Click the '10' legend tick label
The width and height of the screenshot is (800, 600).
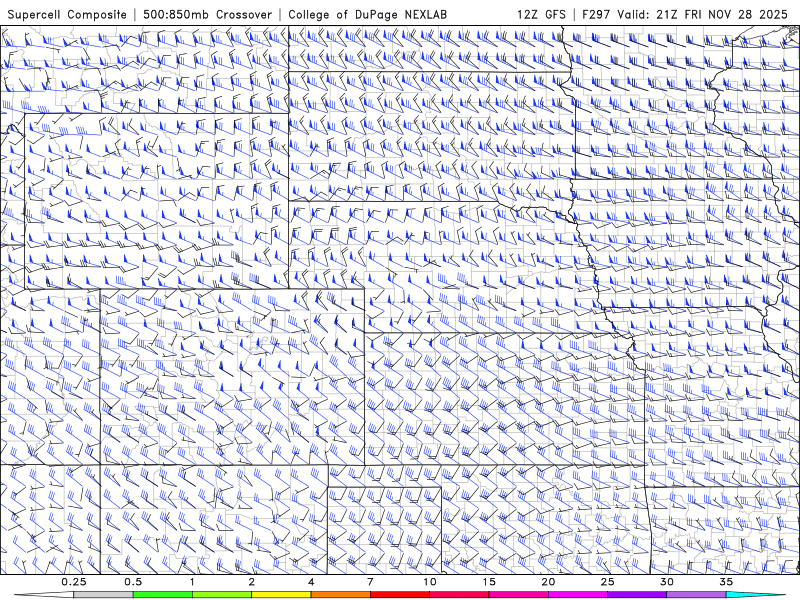[430, 582]
